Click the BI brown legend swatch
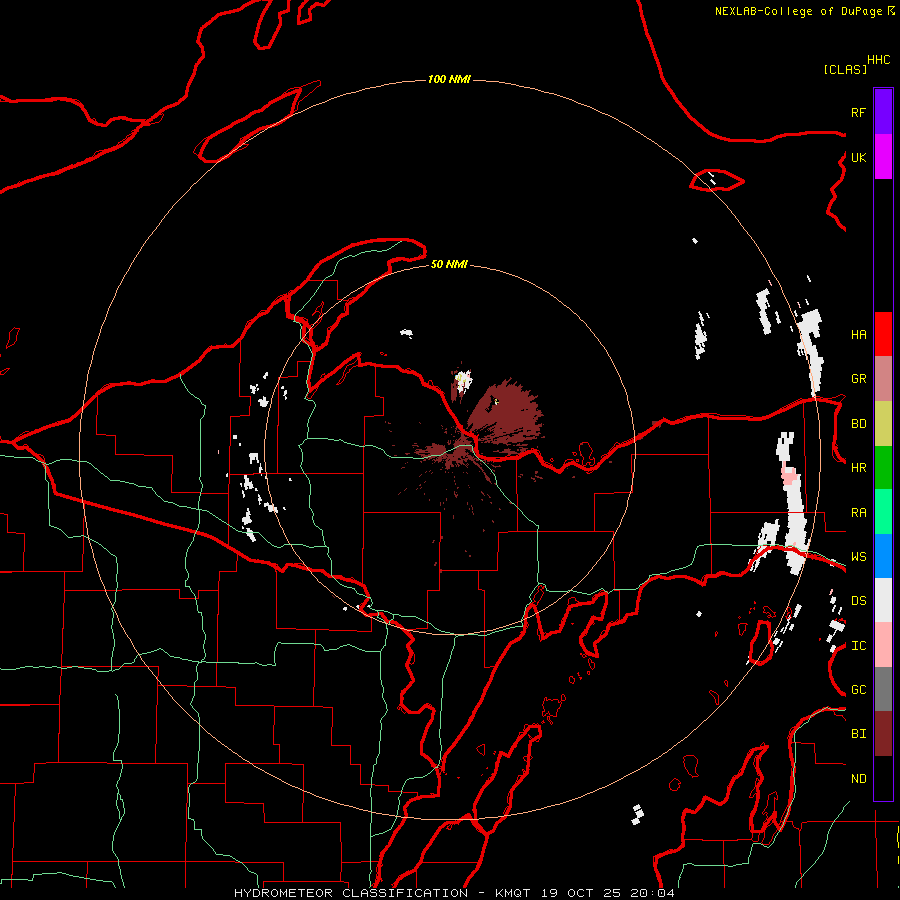Viewport: 900px width, 900px height. tap(883, 734)
